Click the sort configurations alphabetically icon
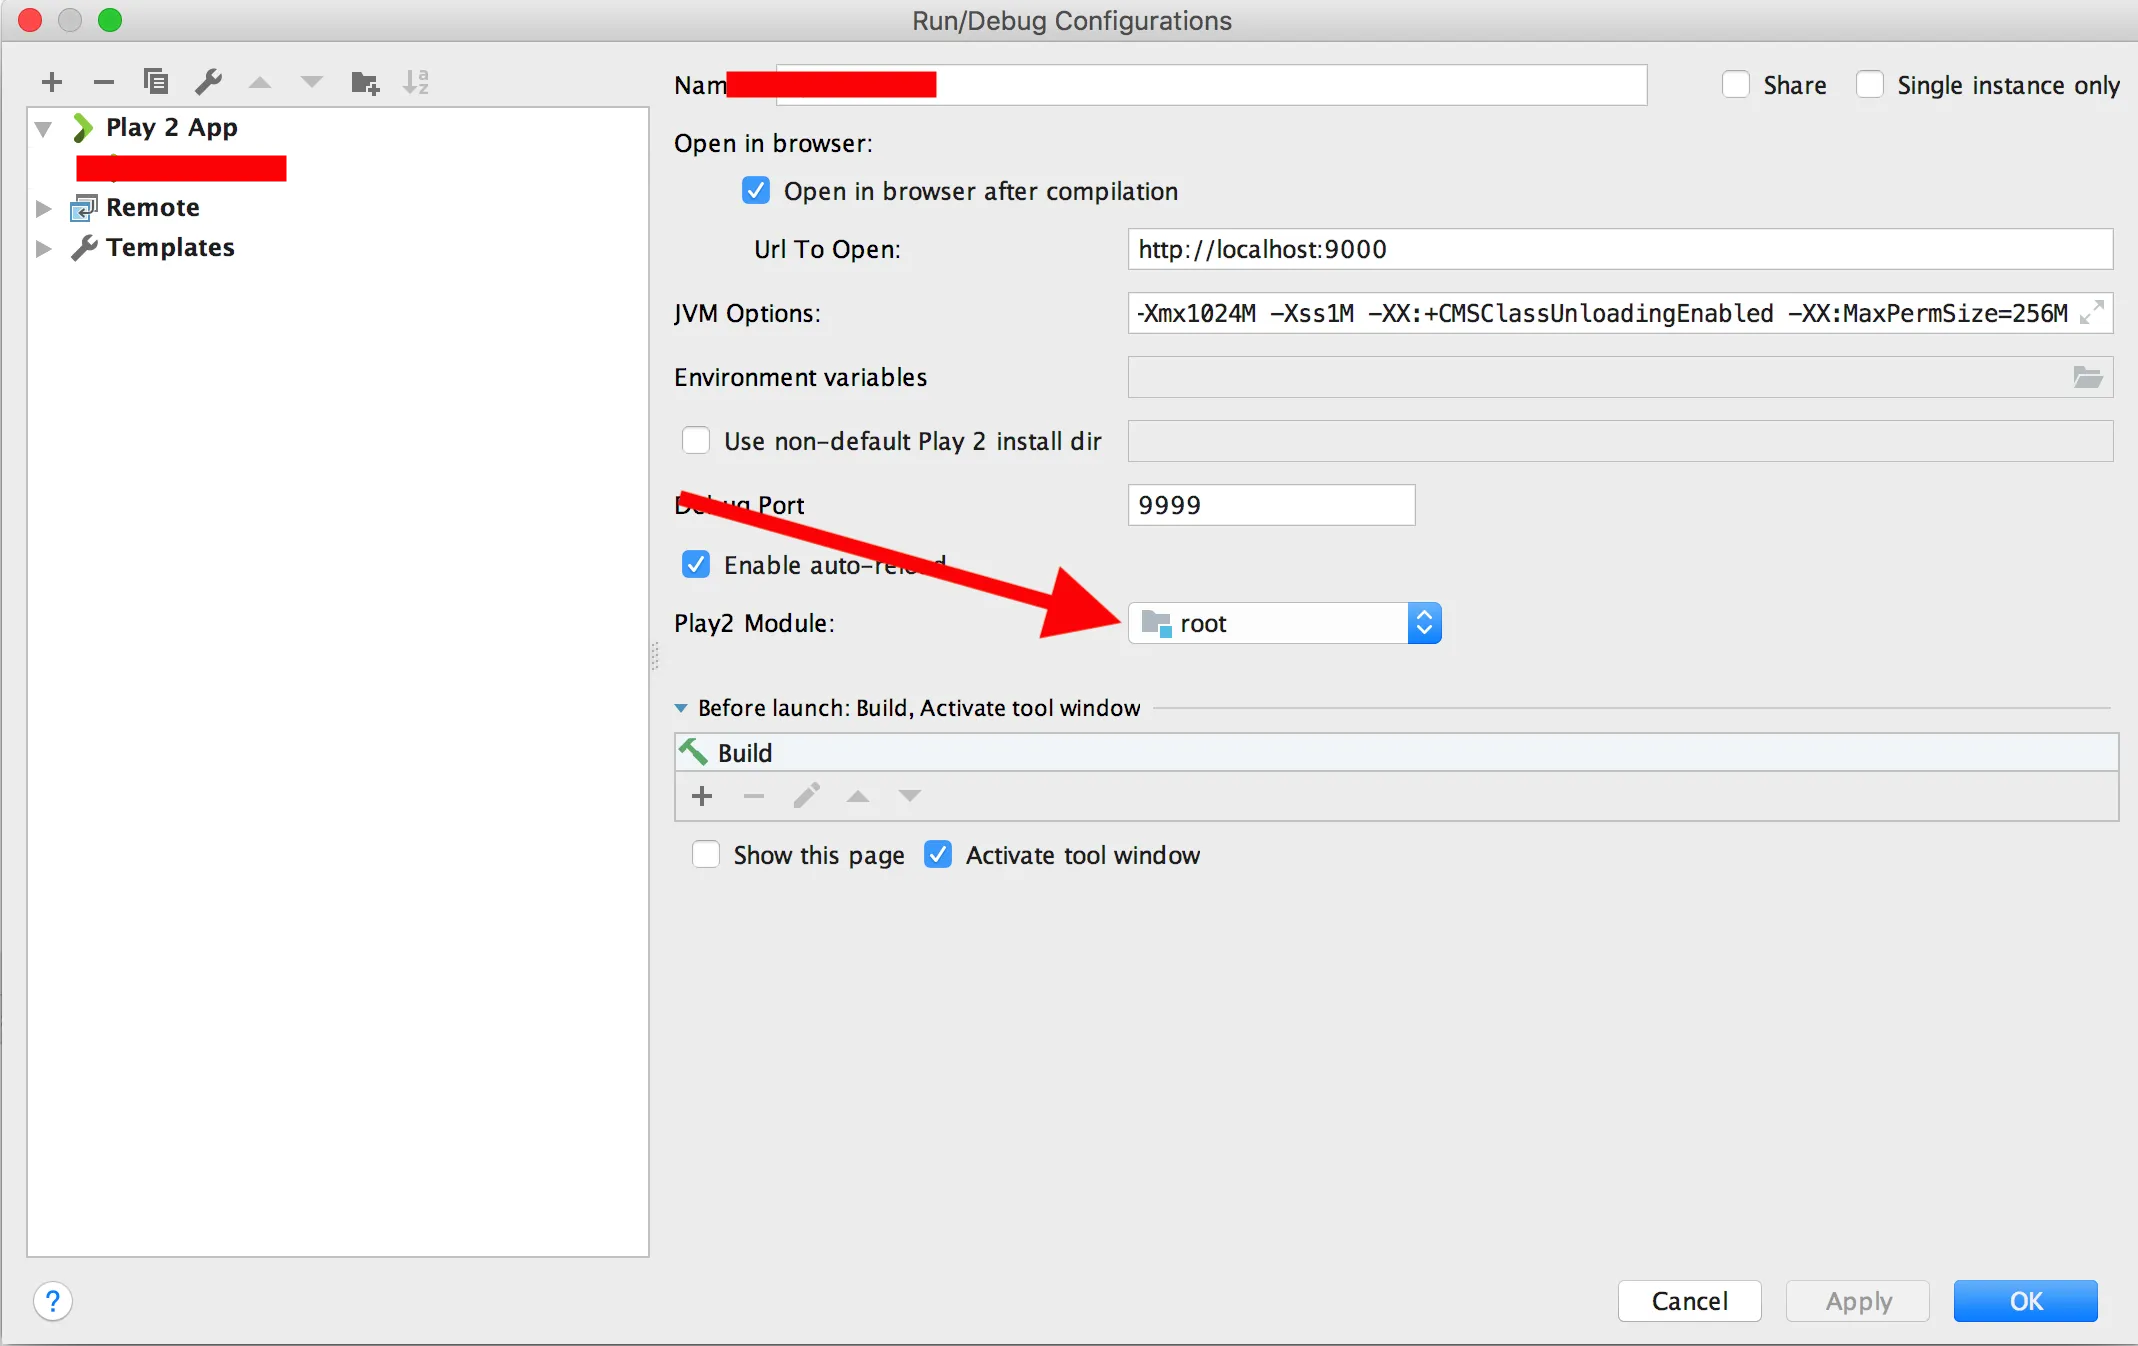 point(416,82)
